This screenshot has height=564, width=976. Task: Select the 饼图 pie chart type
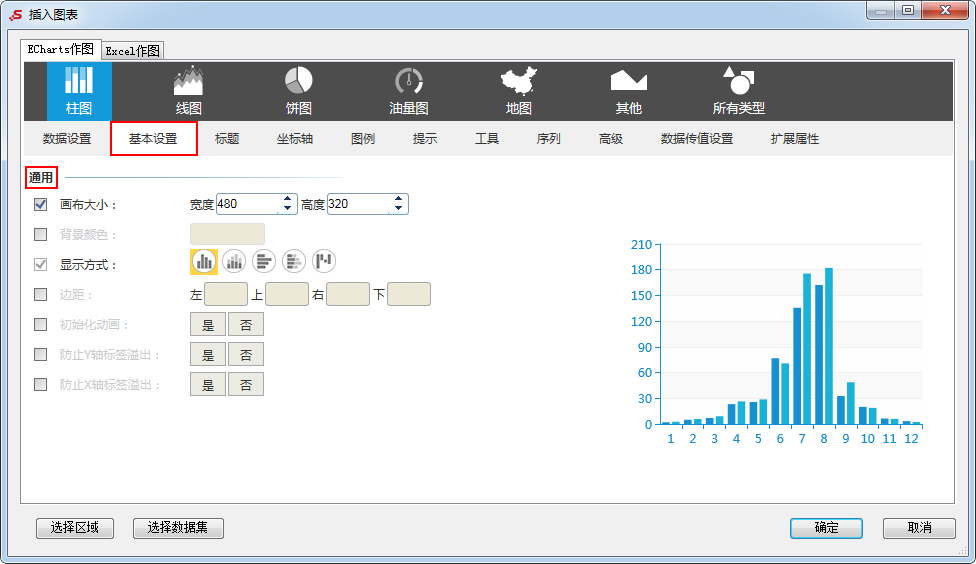tap(299, 91)
